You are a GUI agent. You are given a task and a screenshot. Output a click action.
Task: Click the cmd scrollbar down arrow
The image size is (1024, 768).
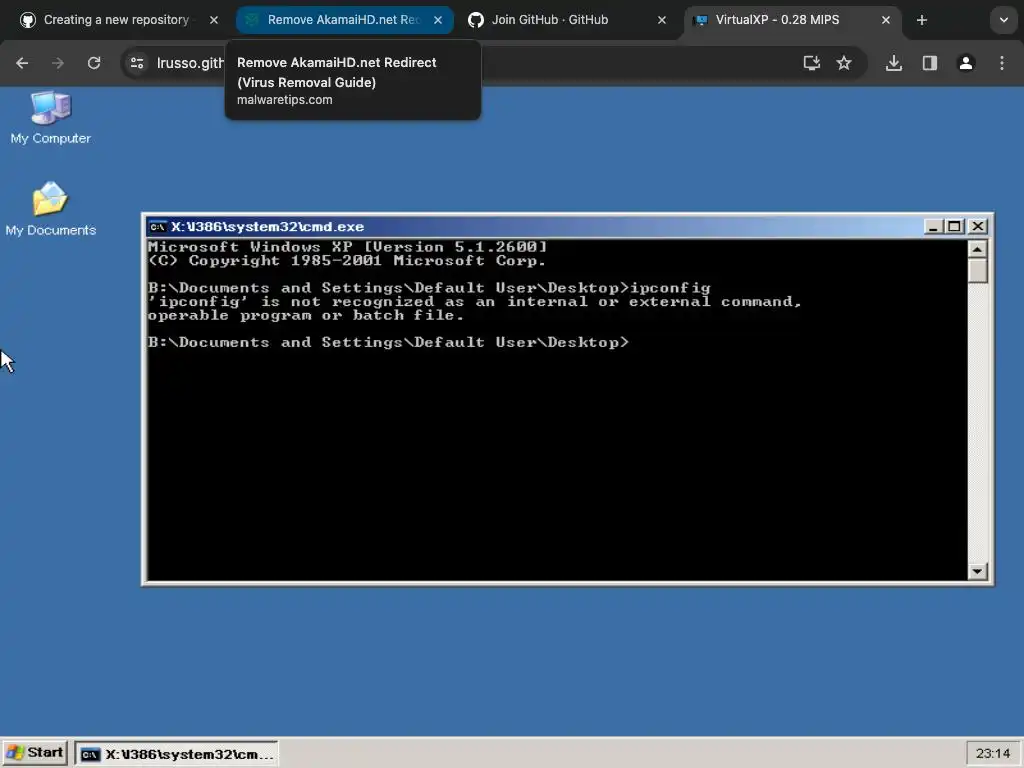(977, 571)
